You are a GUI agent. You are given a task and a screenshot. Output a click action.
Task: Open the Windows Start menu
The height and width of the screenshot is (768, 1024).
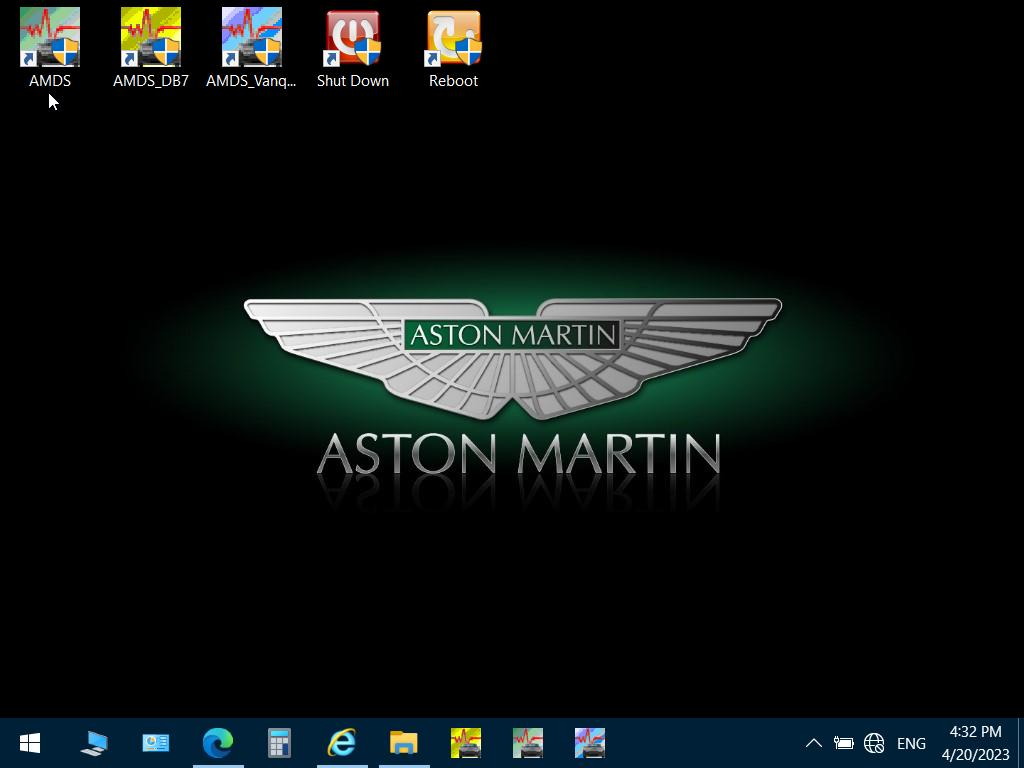click(30, 743)
